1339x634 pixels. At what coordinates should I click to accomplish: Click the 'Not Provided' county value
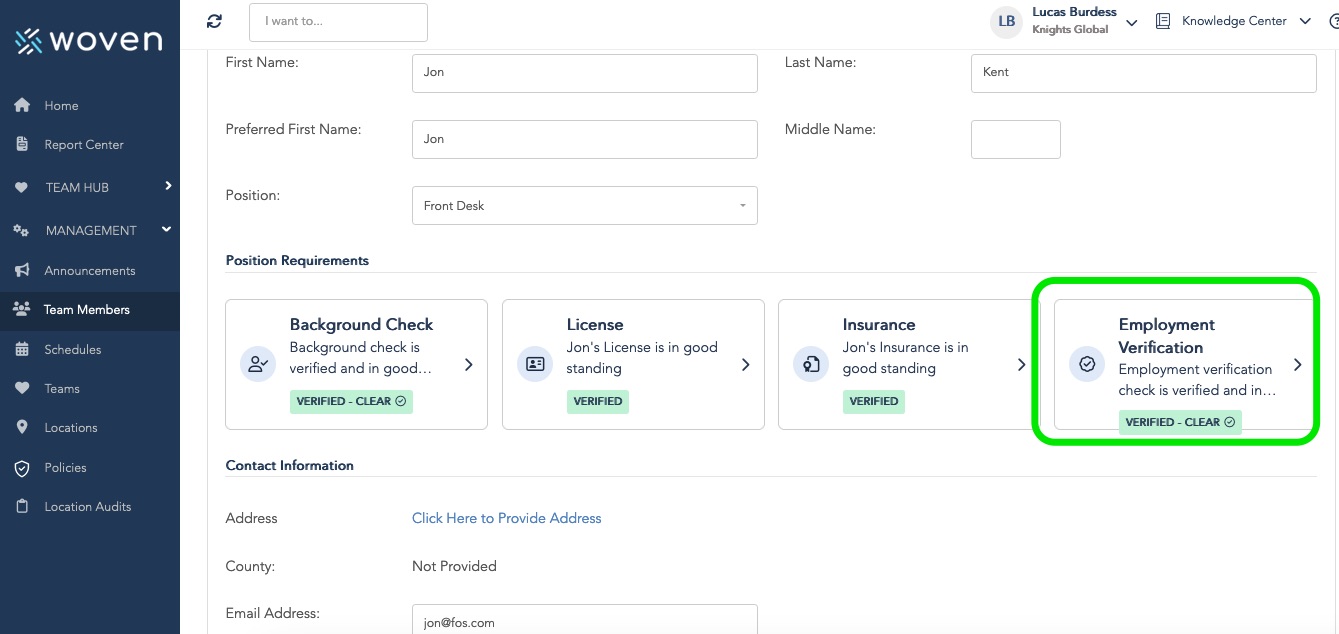click(x=454, y=566)
